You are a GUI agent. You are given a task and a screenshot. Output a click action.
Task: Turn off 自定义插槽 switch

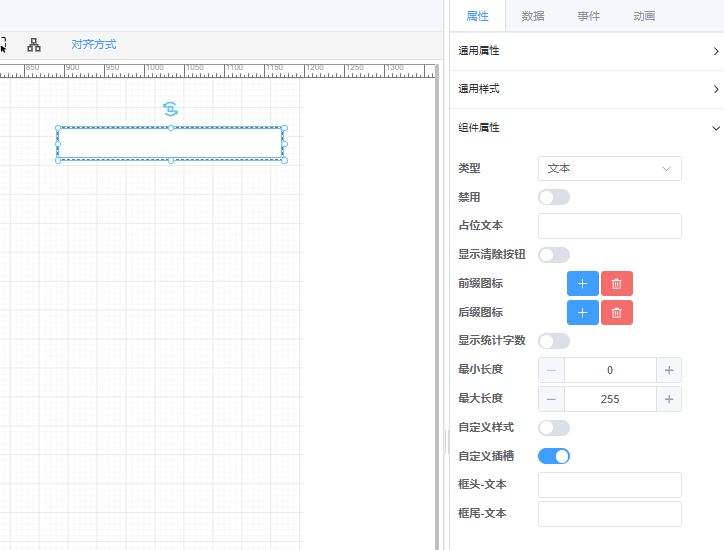(x=554, y=456)
